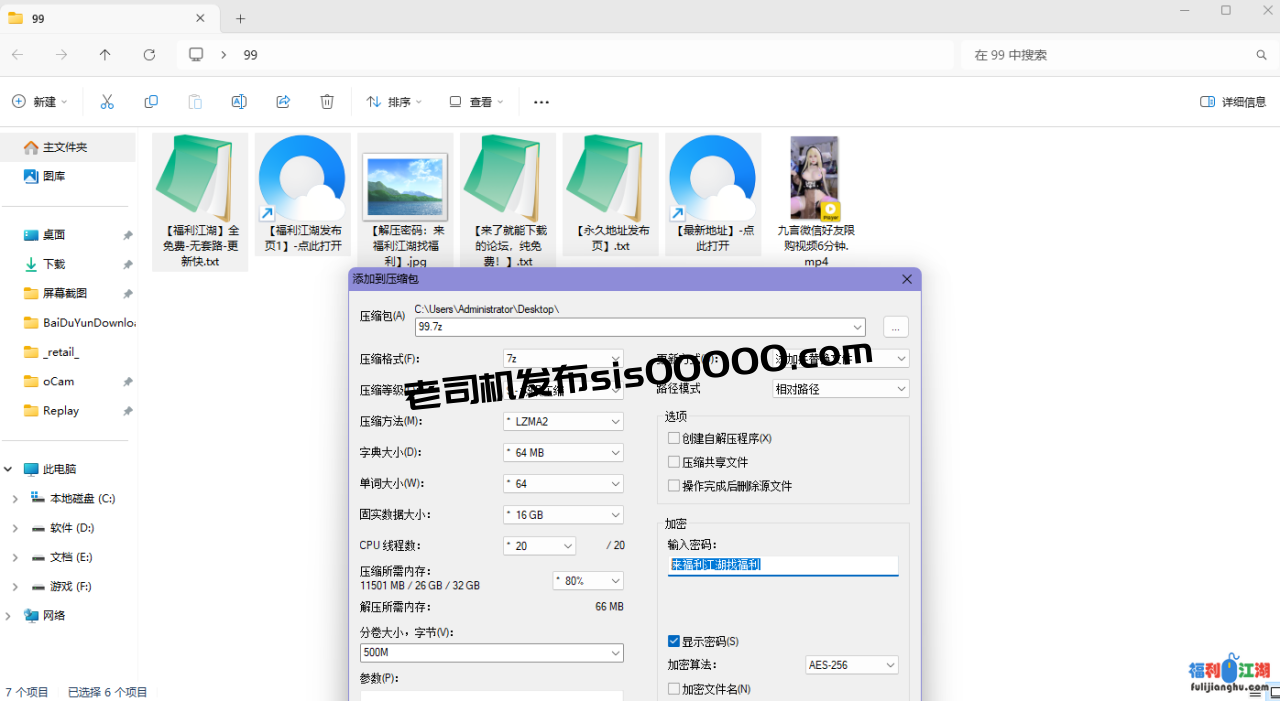
Task: Click the Rename icon in toolbar
Action: click(239, 102)
